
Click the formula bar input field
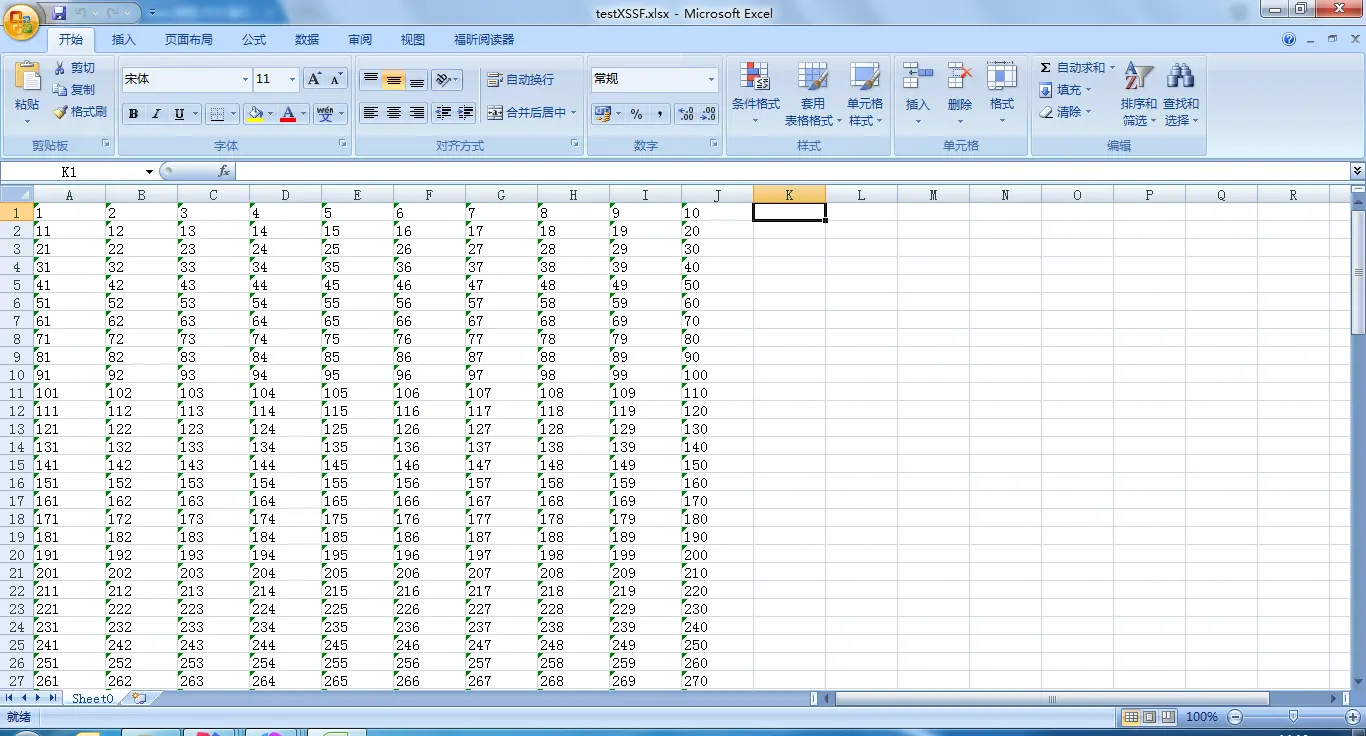[x=791, y=172]
